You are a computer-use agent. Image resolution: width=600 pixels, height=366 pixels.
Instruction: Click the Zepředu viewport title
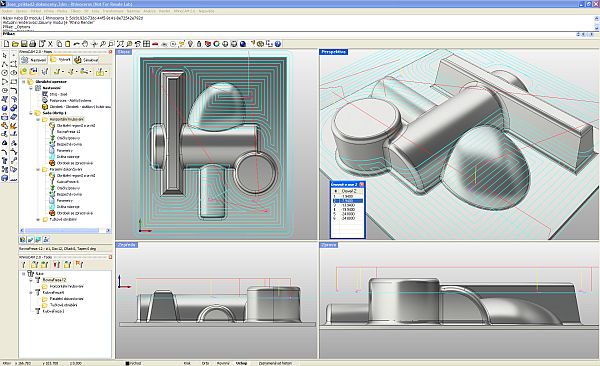tap(127, 245)
